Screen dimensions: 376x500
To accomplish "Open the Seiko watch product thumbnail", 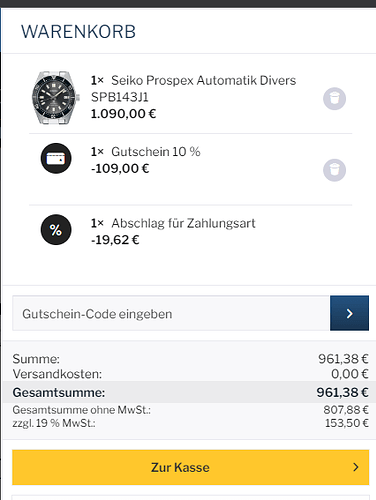I will 56,98.
